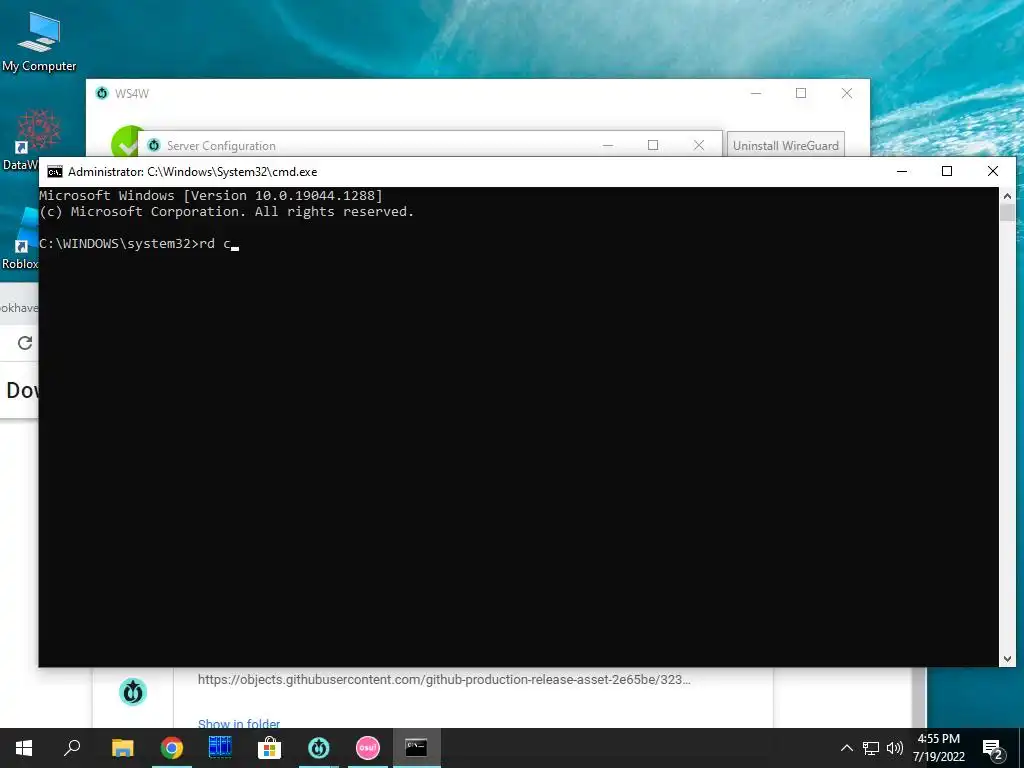Close the WS4W window
Screen dimensions: 1024x768
[846, 93]
